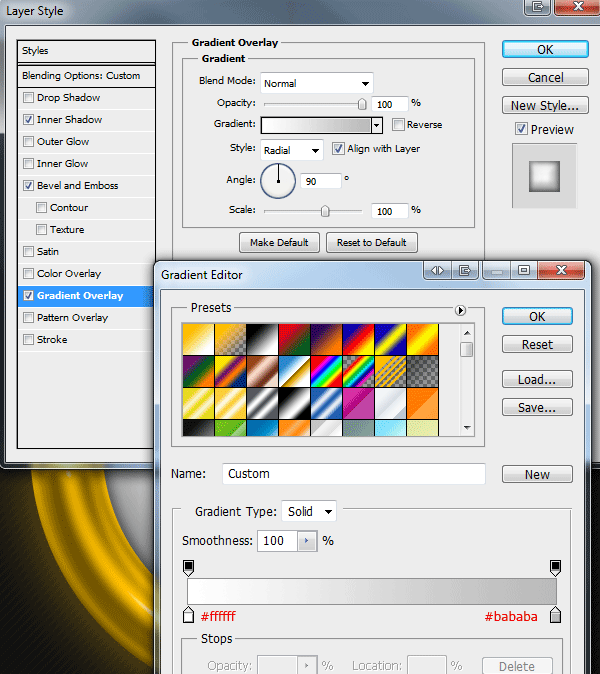This screenshot has width=600, height=674.
Task: Enable the Outer Glow checkbox
Action: click(x=28, y=141)
